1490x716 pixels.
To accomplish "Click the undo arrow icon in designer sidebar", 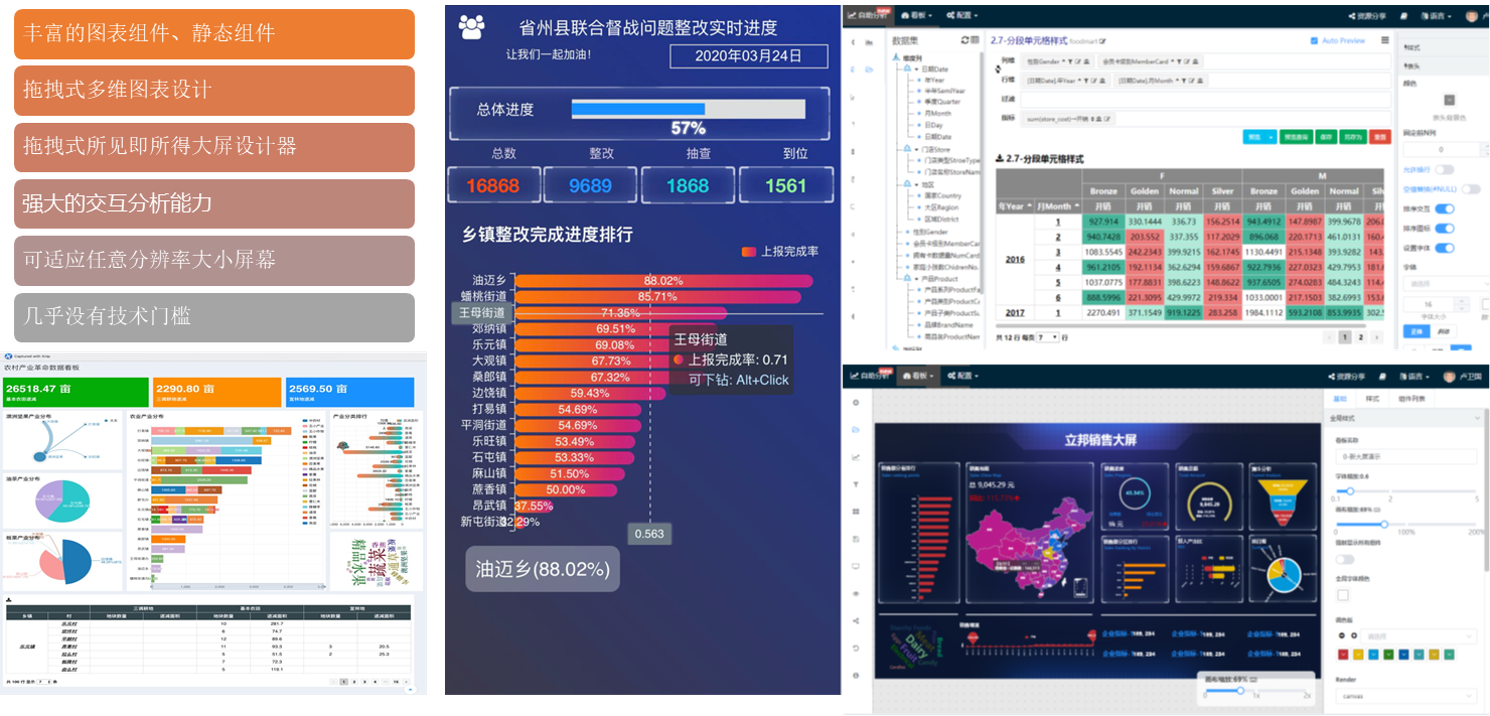I will (855, 648).
